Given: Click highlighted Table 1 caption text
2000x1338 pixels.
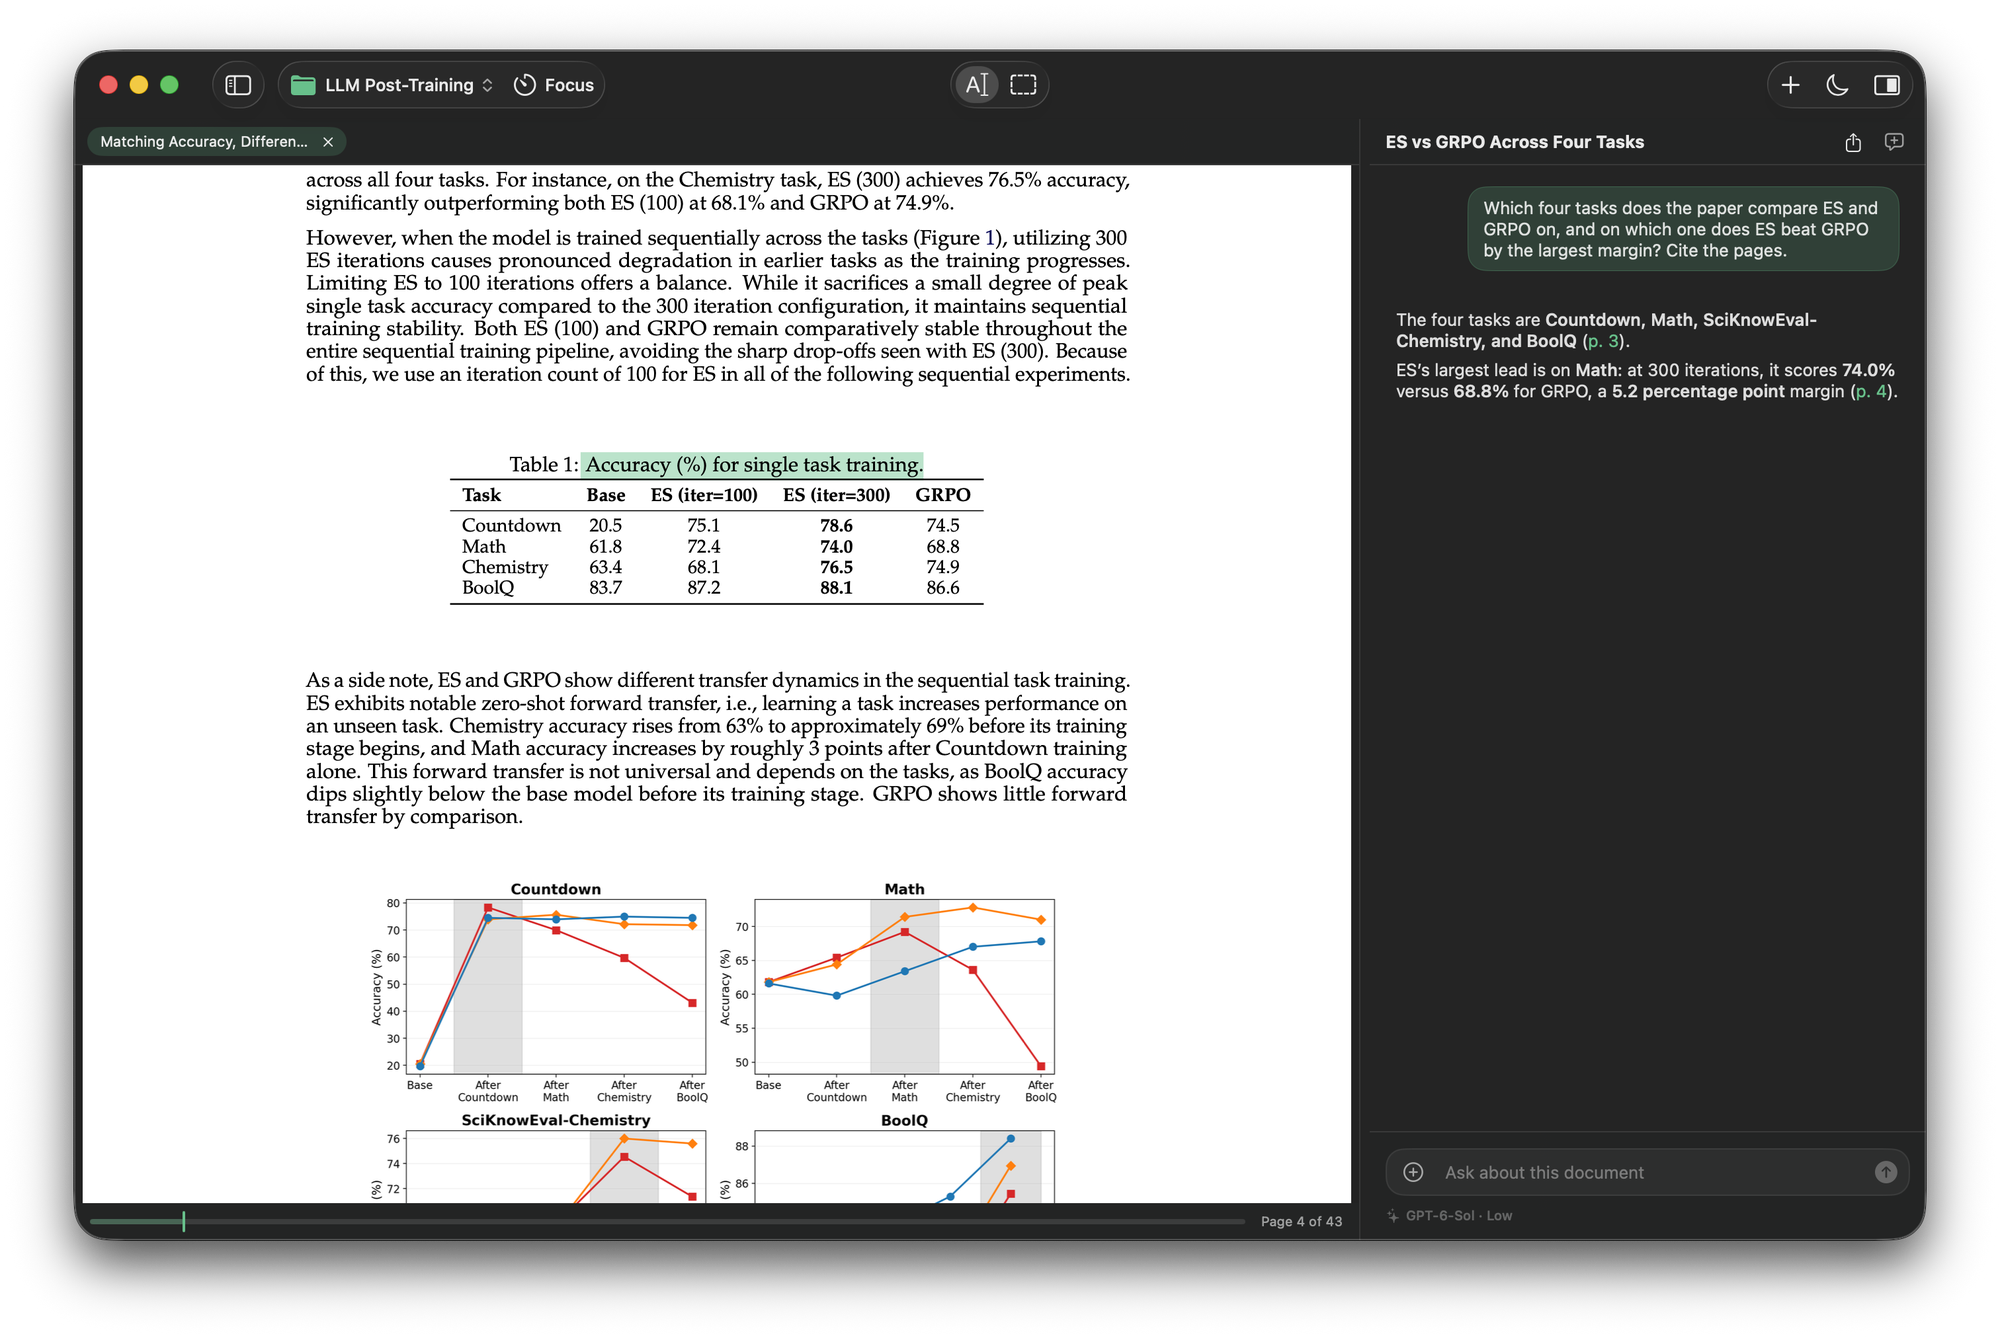Looking at the screenshot, I should [x=753, y=464].
